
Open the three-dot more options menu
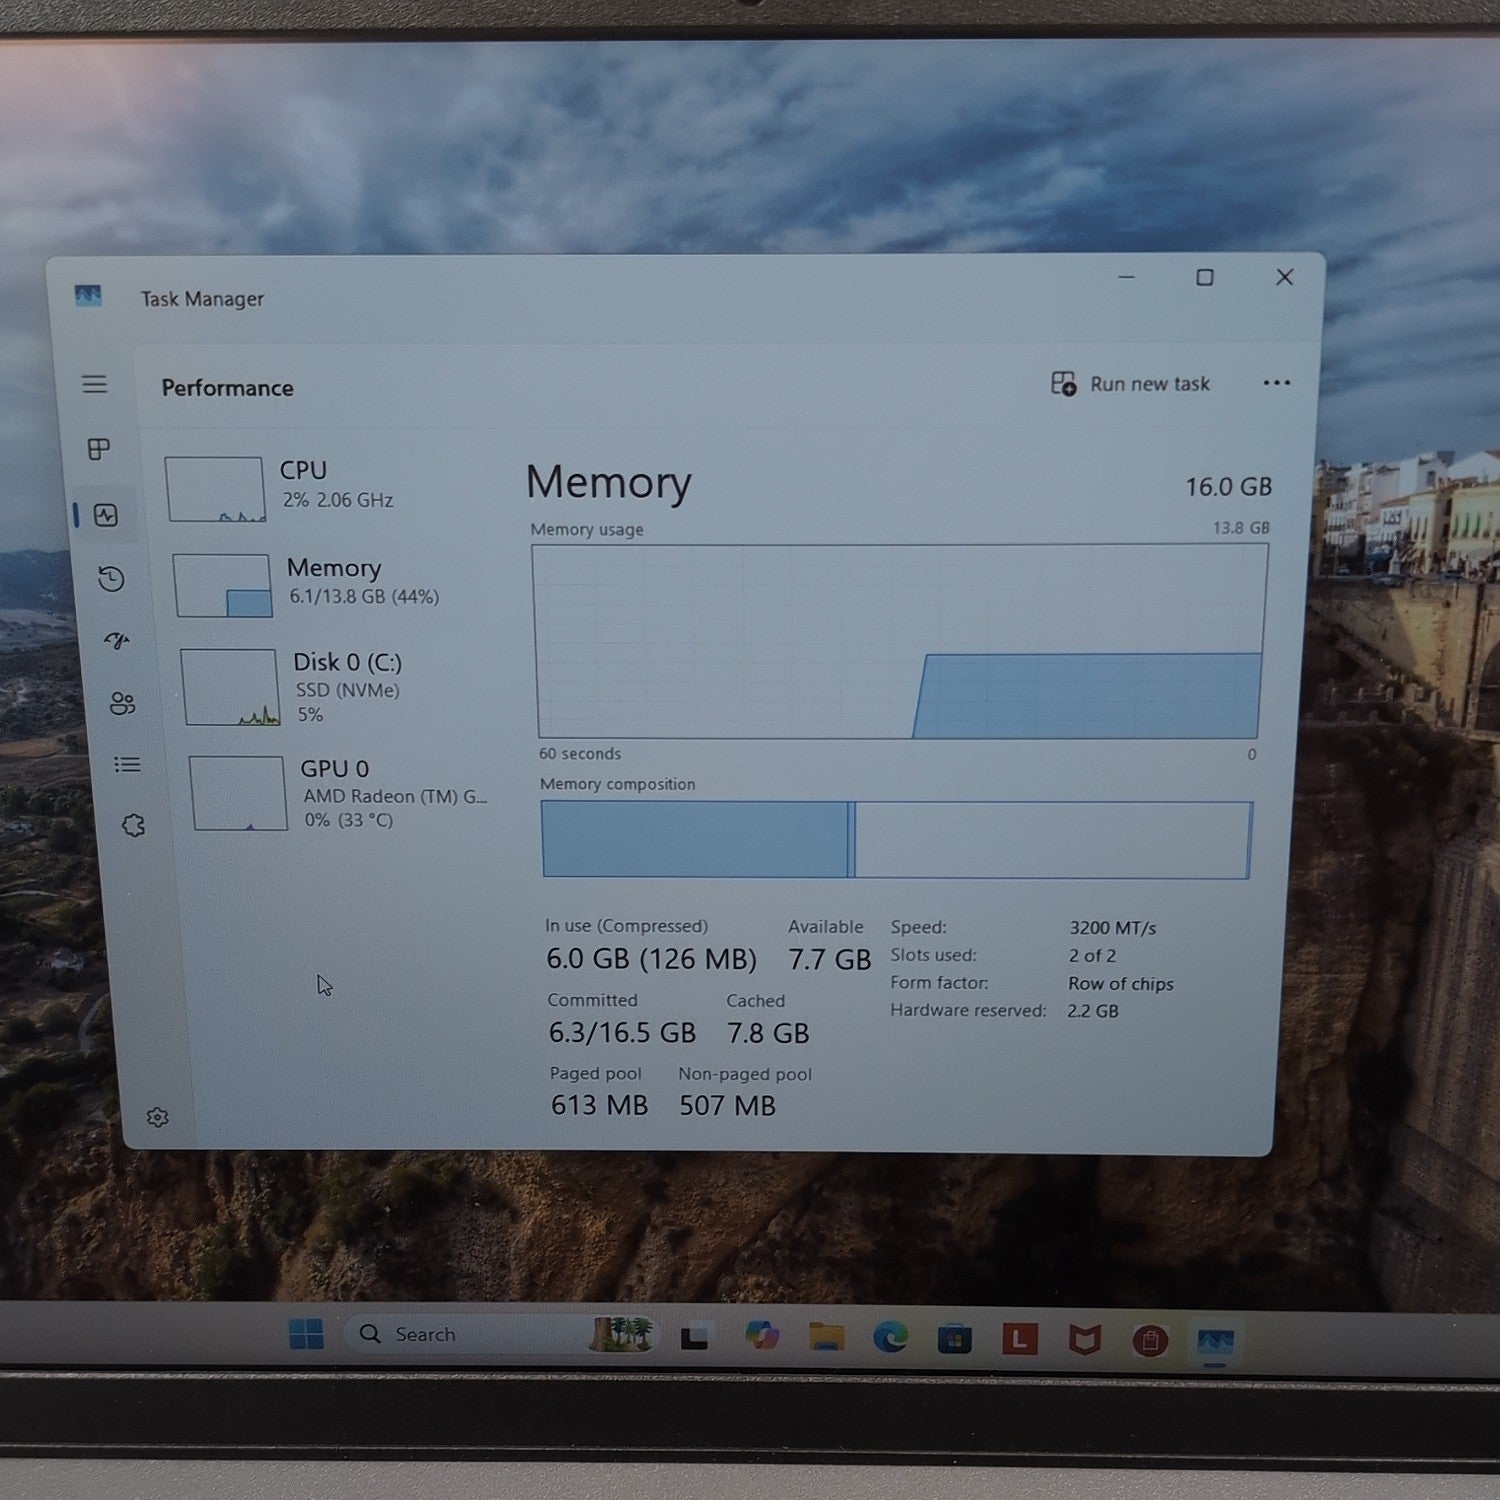(x=1276, y=383)
